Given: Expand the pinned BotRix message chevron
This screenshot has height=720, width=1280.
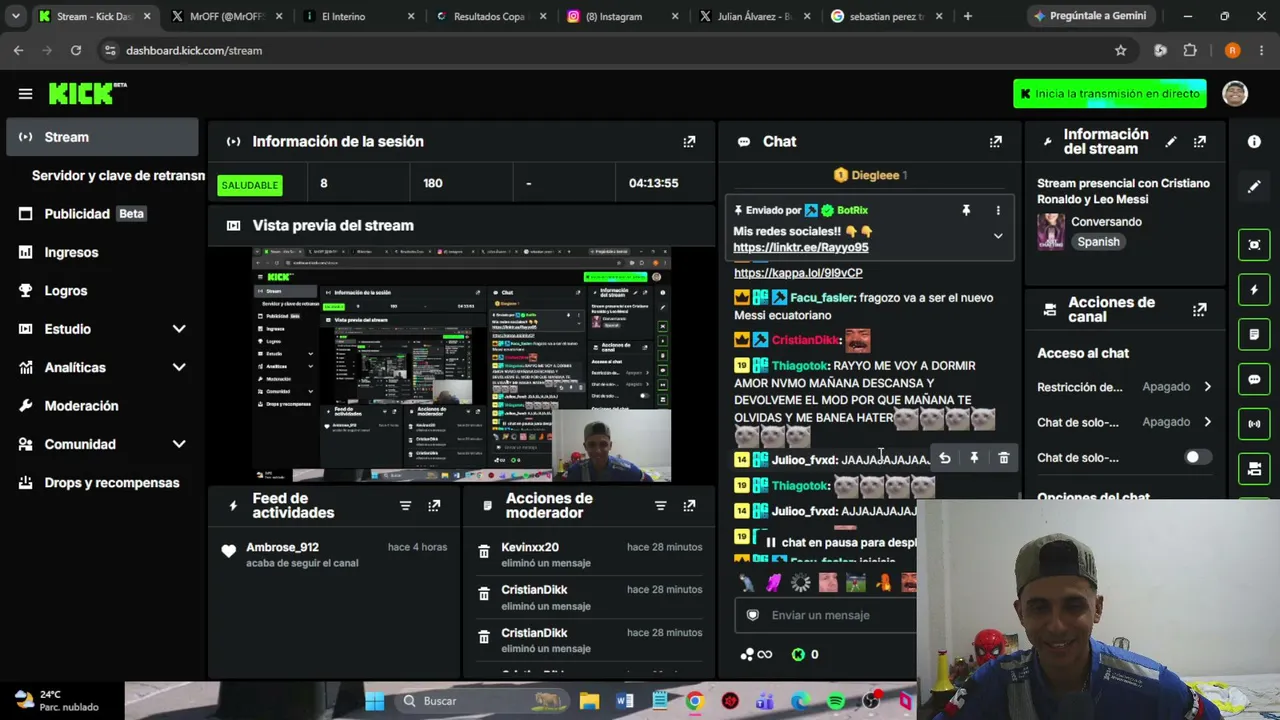Looking at the screenshot, I should point(997,236).
